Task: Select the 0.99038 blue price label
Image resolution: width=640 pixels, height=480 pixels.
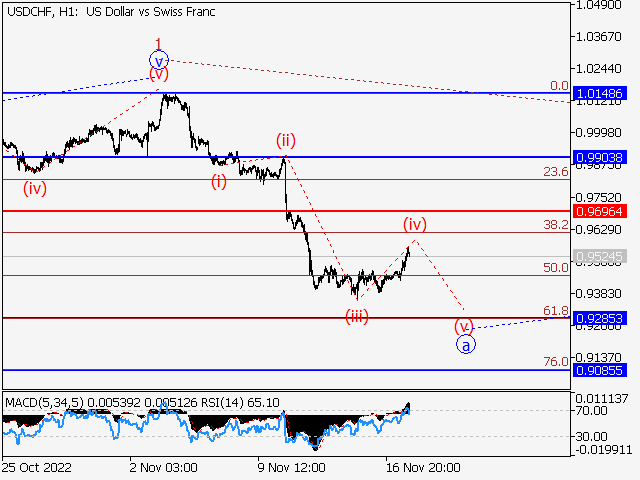Action: pos(600,157)
